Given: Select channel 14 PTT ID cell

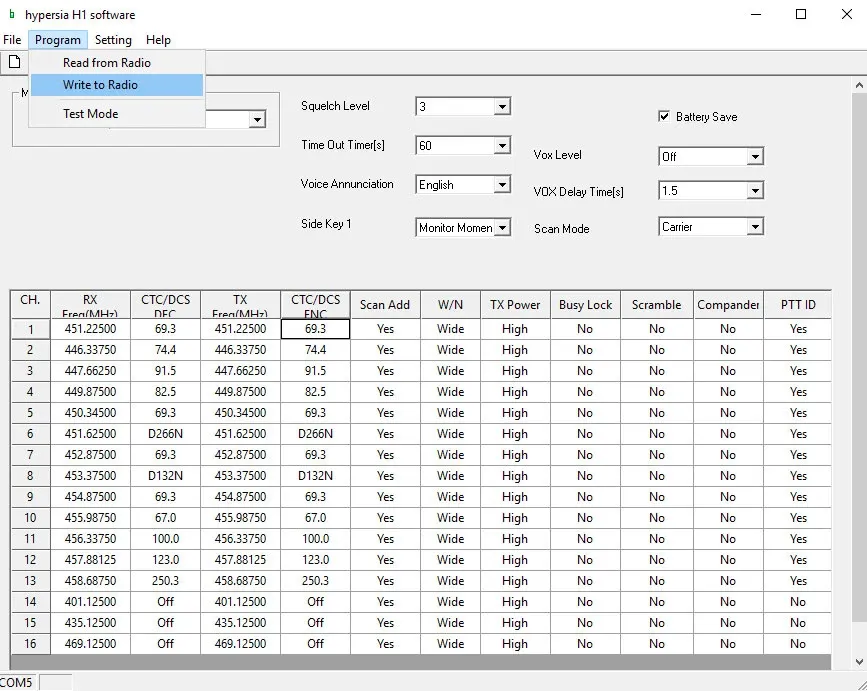Looking at the screenshot, I should click(797, 602).
